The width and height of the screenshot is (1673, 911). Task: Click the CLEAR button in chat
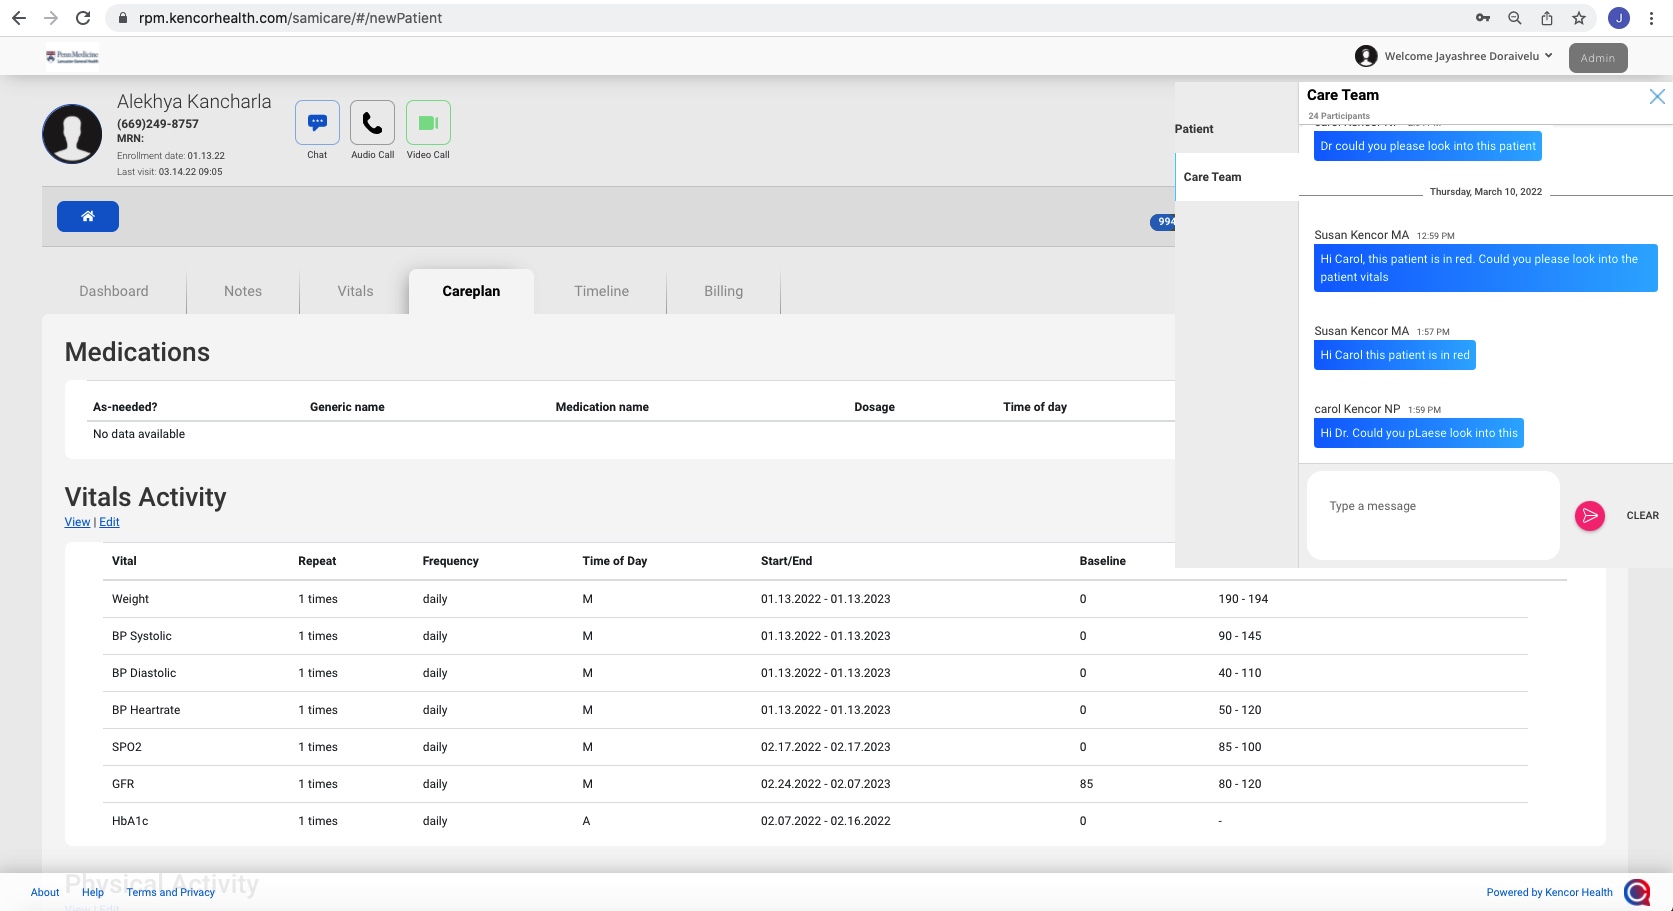point(1642,516)
